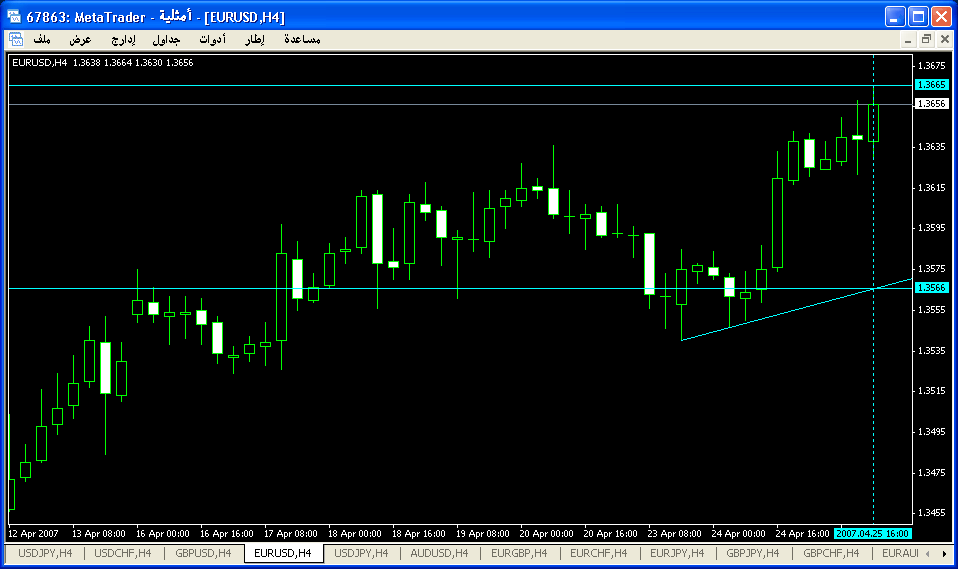Click the 12 Apr 2007 time label
Screen dimensions: 958x569
click(x=34, y=534)
